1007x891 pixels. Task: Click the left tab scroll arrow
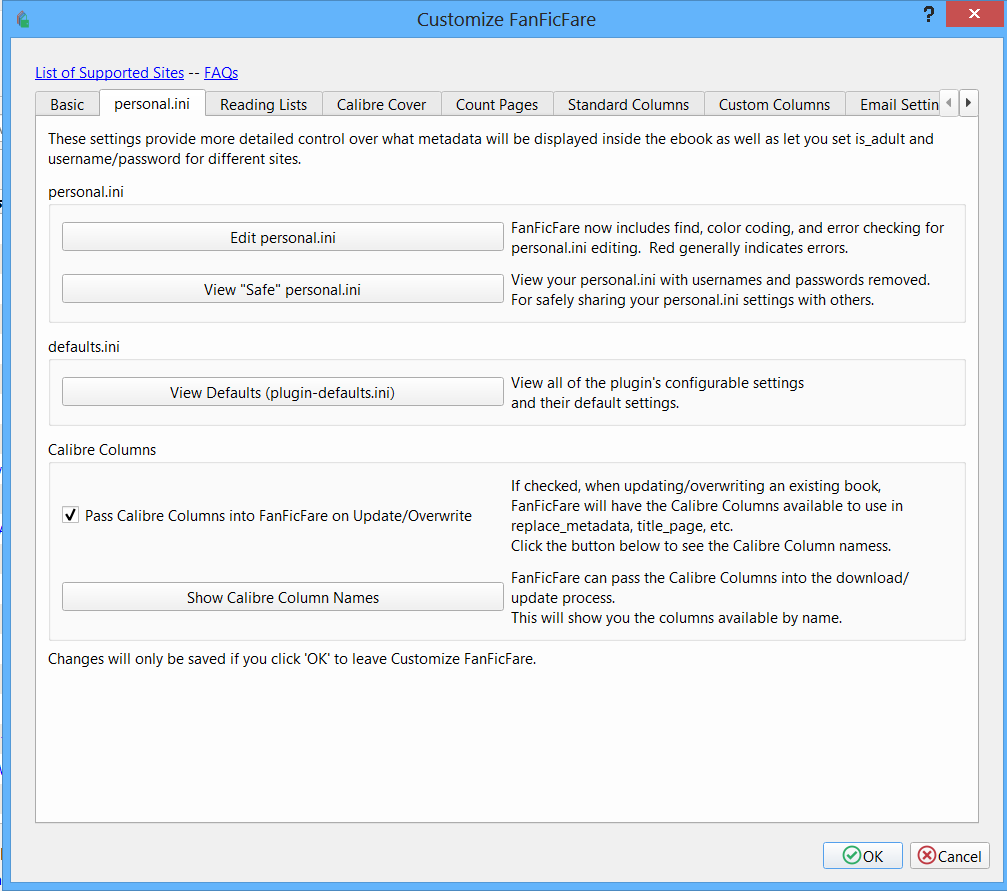click(x=949, y=103)
